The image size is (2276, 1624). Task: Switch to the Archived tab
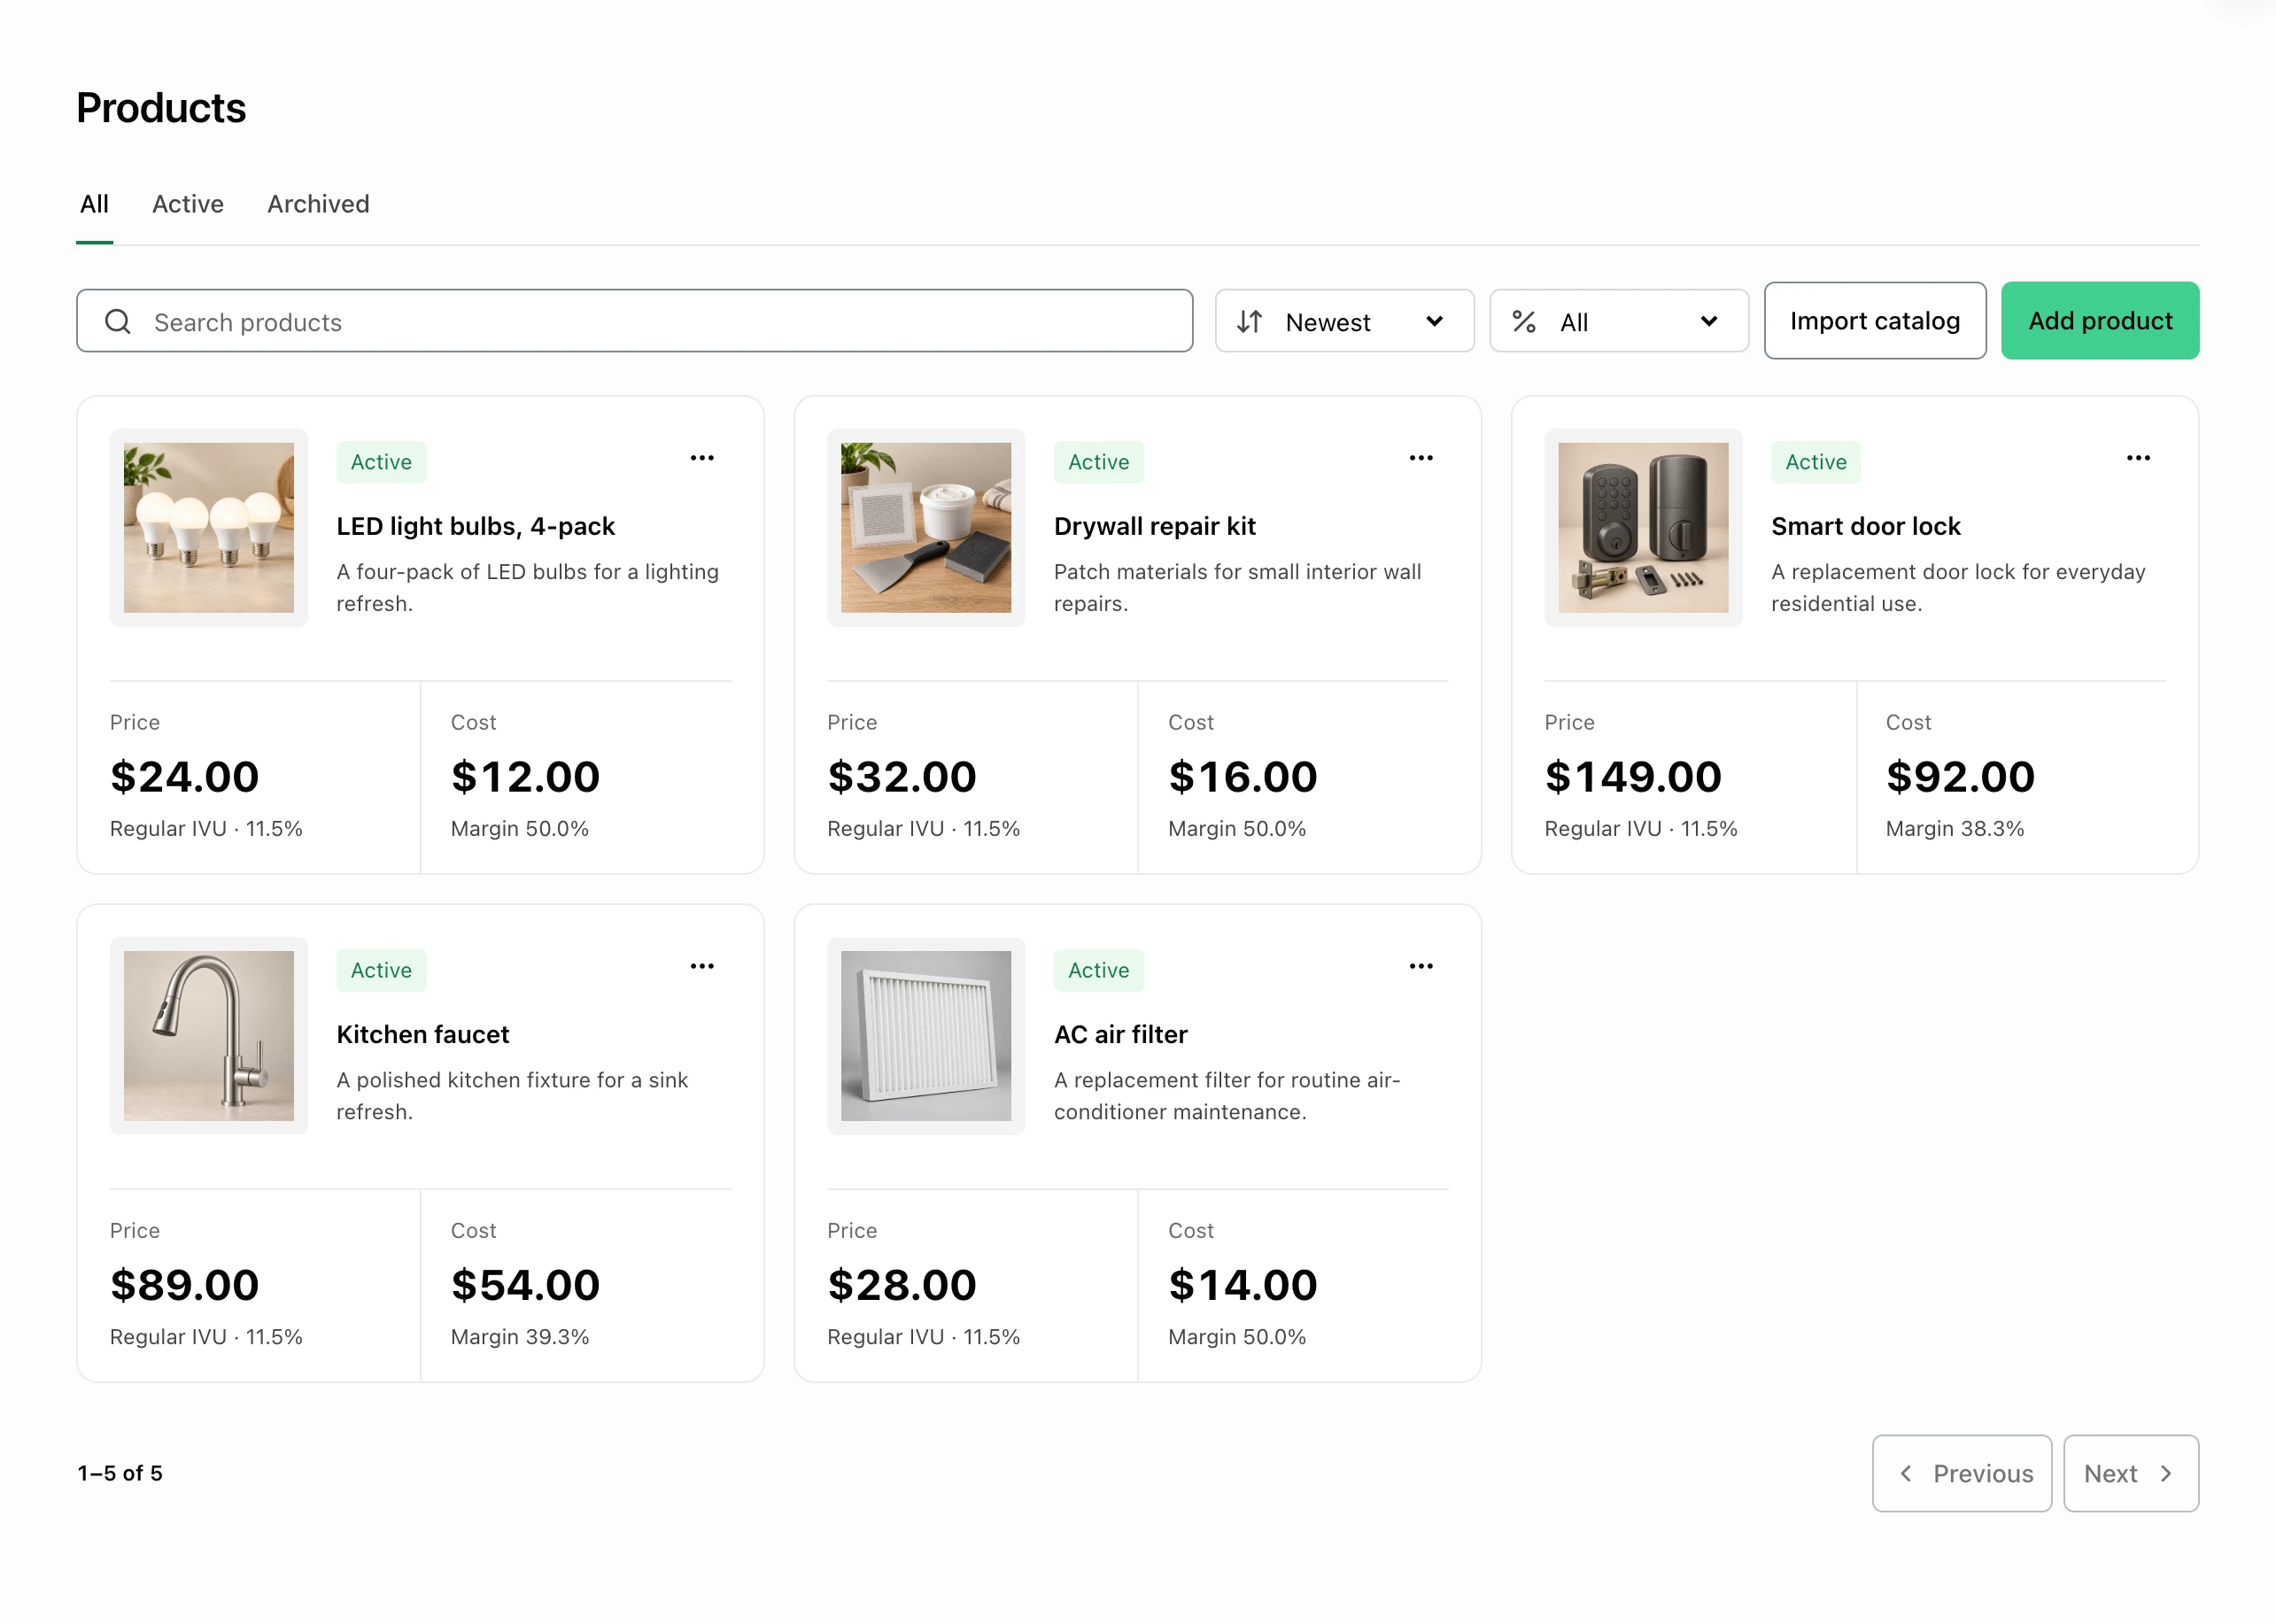318,204
